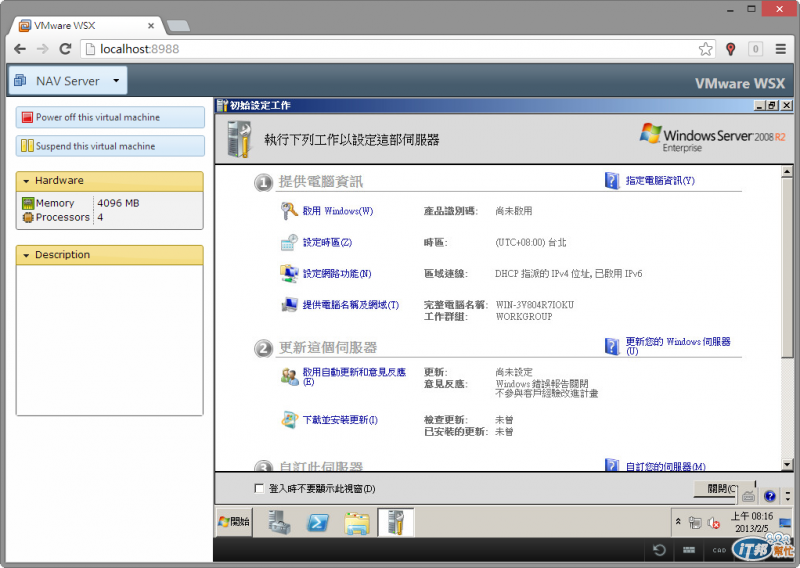Open the 開始 Start menu

pos(234,522)
